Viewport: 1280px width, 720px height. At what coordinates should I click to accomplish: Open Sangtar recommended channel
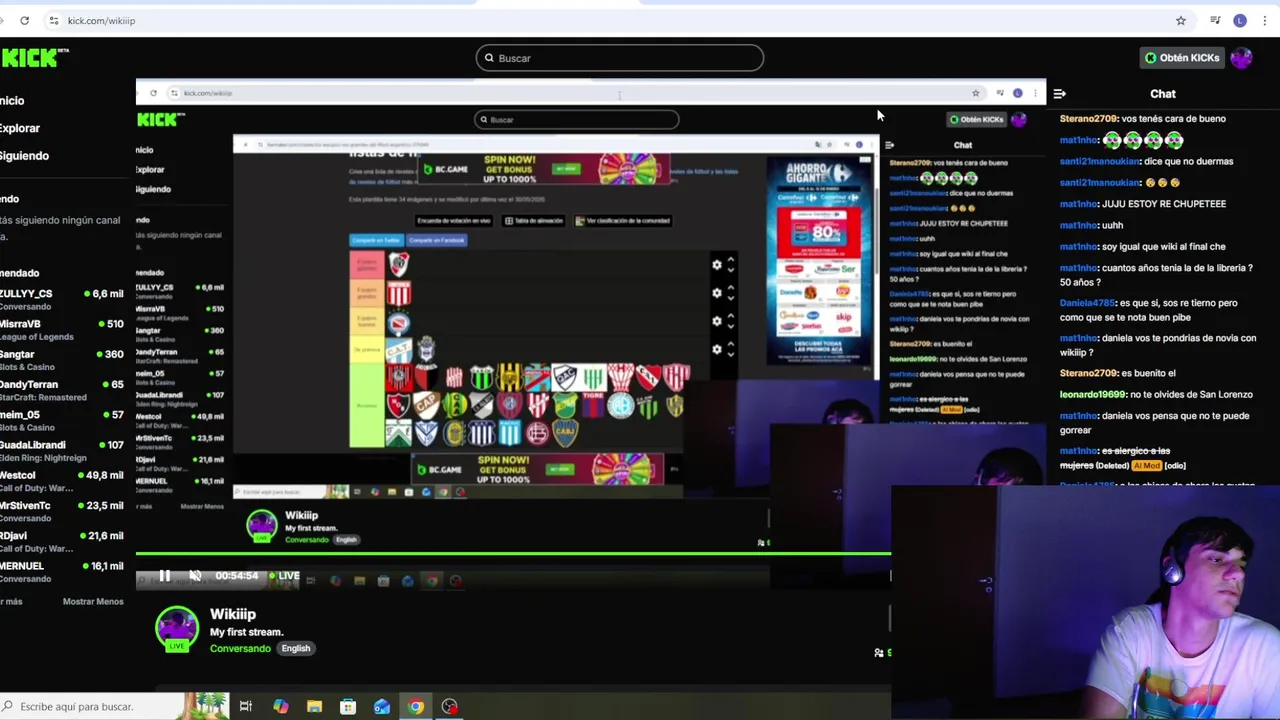(x=62, y=360)
